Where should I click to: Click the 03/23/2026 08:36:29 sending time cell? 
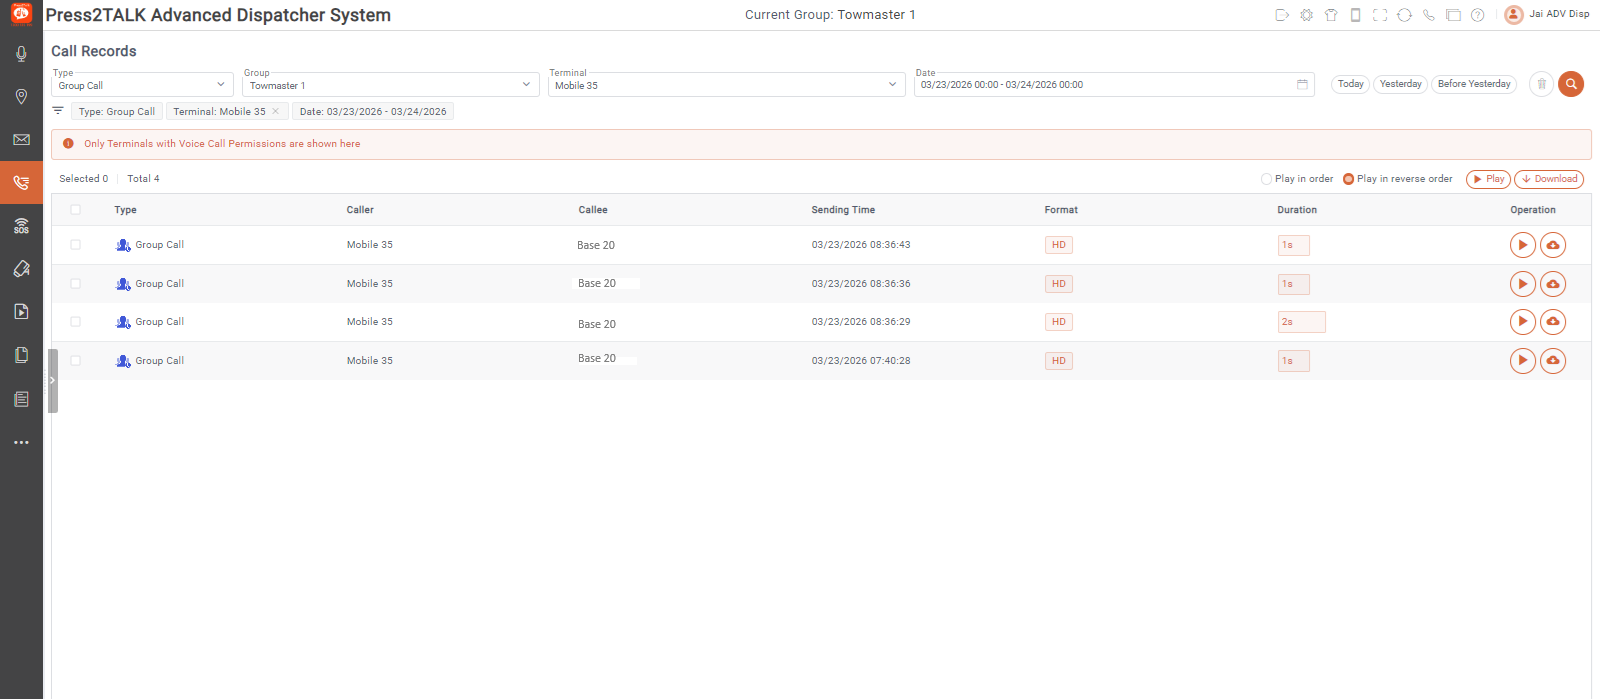point(861,322)
